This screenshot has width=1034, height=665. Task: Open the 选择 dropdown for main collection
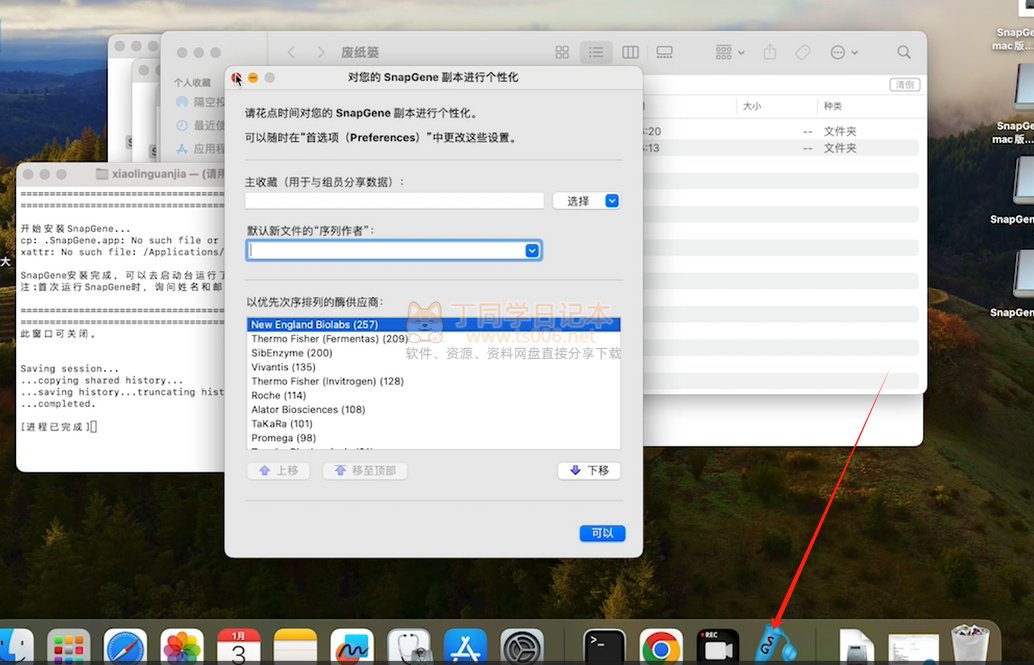coord(586,201)
